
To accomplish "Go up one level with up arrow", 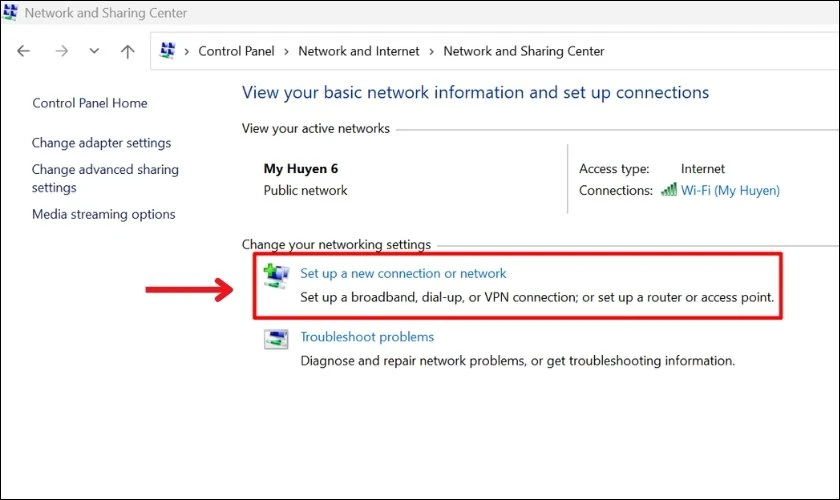I will pyautogui.click(x=128, y=51).
